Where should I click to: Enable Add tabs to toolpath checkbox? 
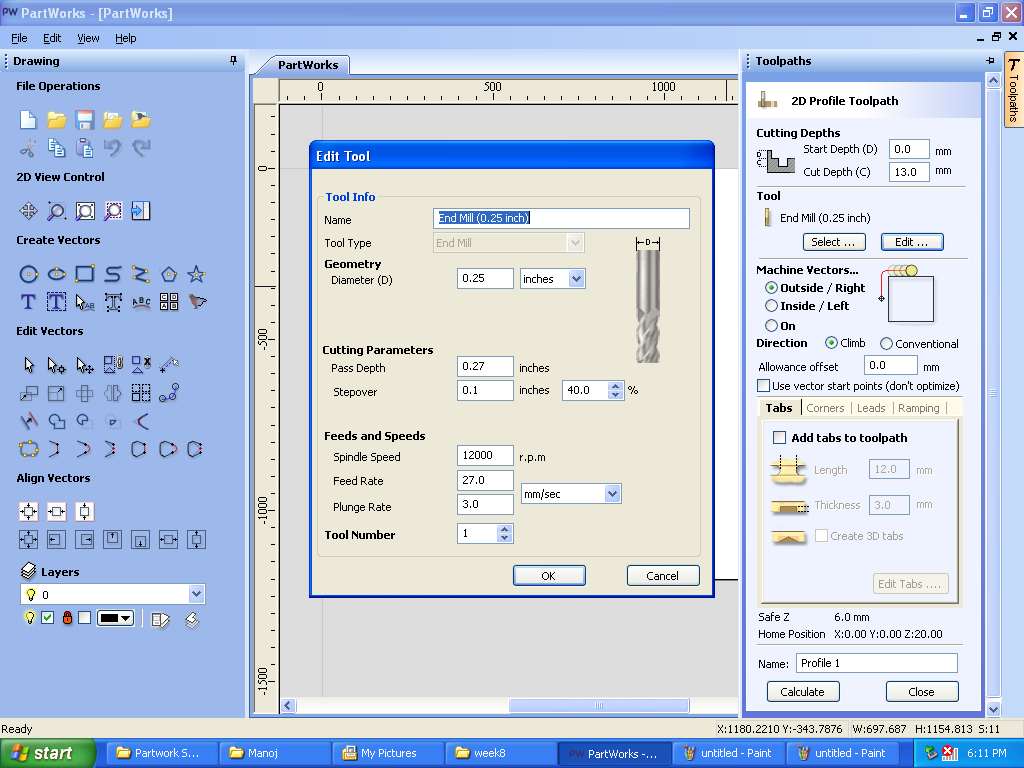click(x=779, y=438)
